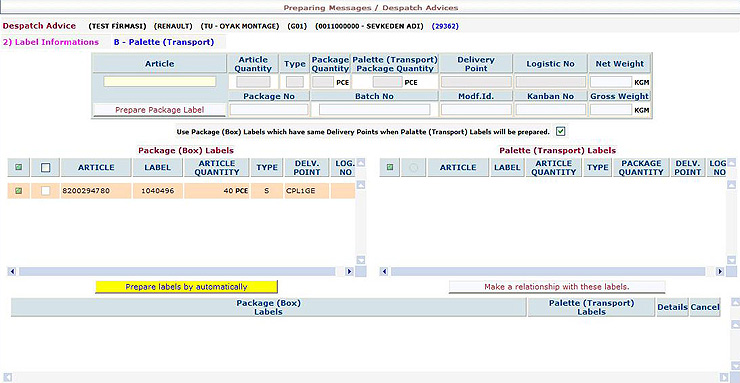Click LABEL column header in Package Labels
Image resolution: width=740 pixels, height=383 pixels.
coord(158,167)
